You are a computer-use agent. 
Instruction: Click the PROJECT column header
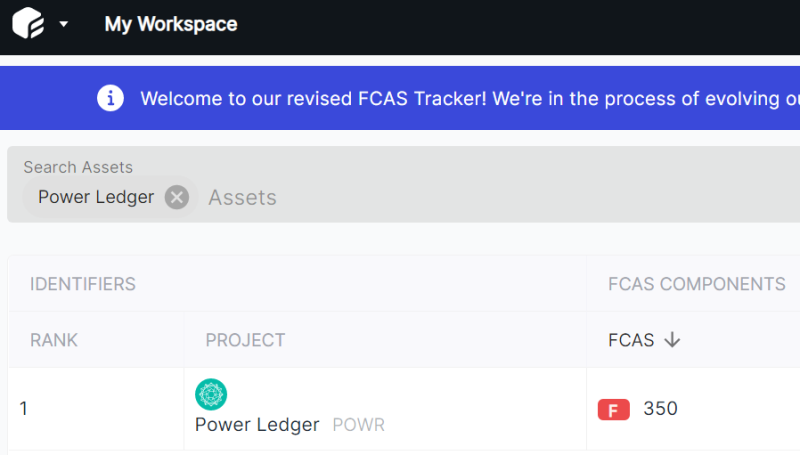click(245, 340)
